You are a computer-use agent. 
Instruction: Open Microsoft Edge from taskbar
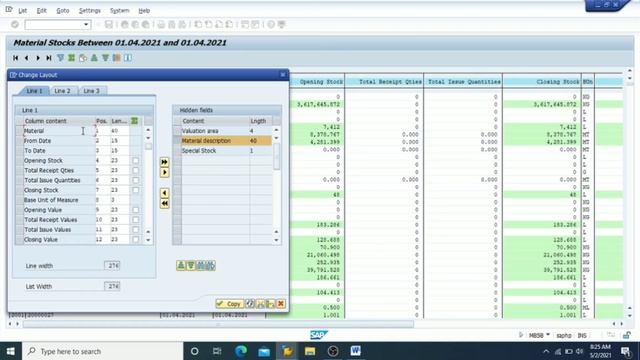[241, 351]
